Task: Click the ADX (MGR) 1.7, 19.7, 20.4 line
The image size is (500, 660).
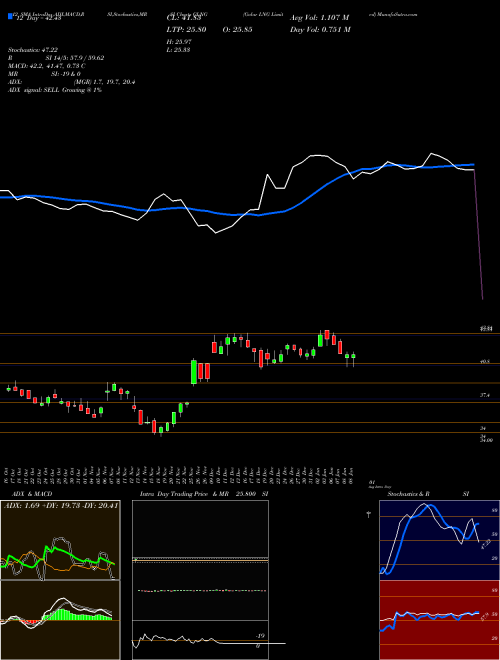Action: click(71, 82)
